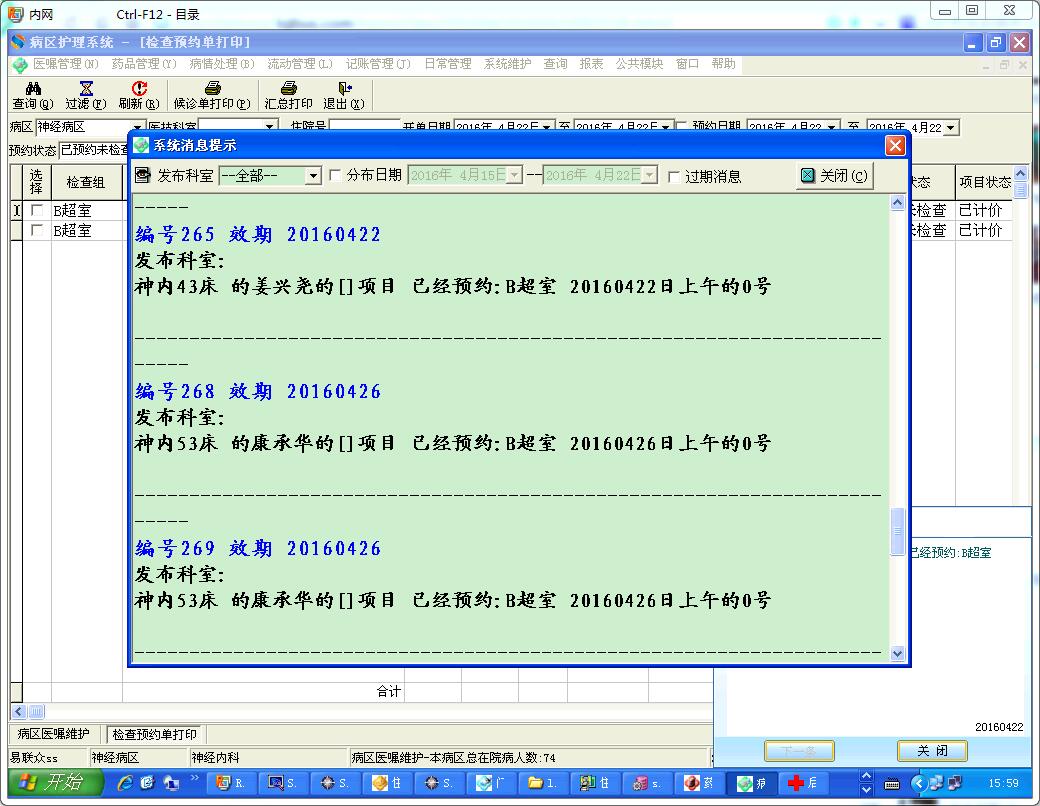1040x806 pixels.
Task: Open the 发布科室 --全部-- dropdown
Action: pyautogui.click(x=313, y=176)
